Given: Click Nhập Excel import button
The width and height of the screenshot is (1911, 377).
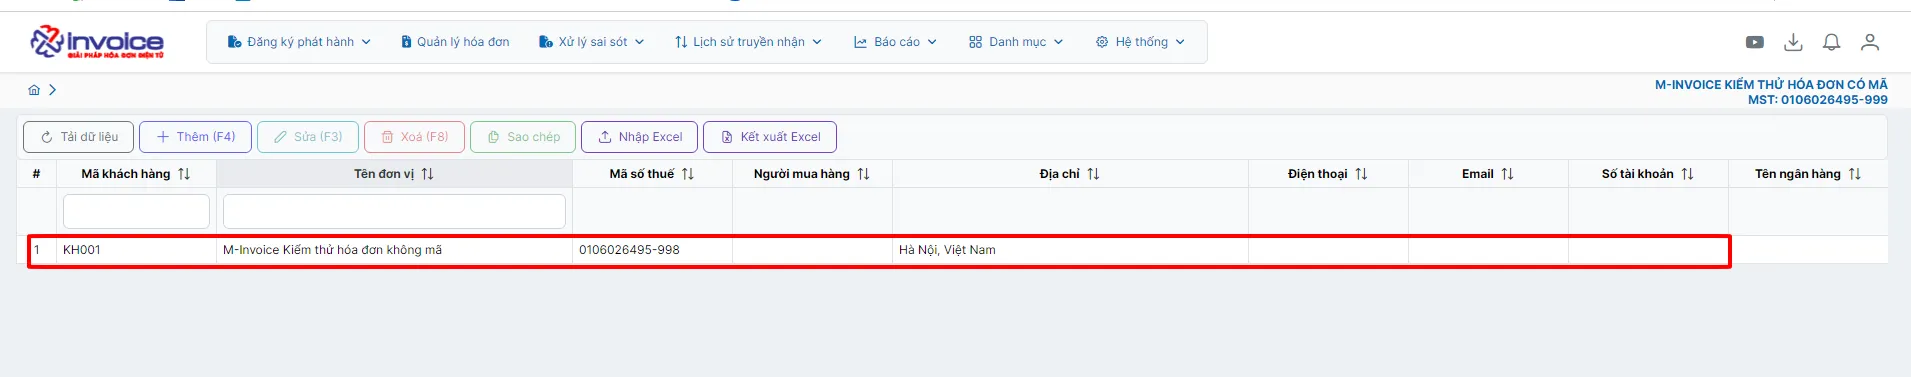Looking at the screenshot, I should click(x=639, y=137).
